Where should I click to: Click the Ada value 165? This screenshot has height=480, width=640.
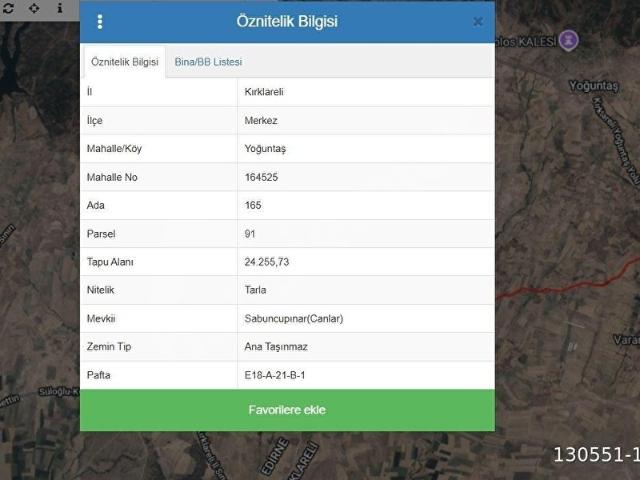point(253,205)
